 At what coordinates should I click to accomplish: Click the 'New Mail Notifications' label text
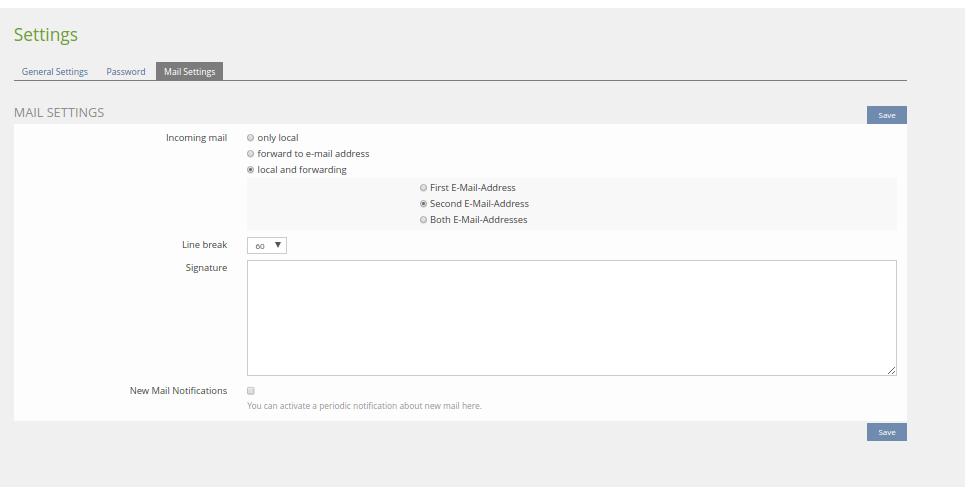tap(178, 391)
